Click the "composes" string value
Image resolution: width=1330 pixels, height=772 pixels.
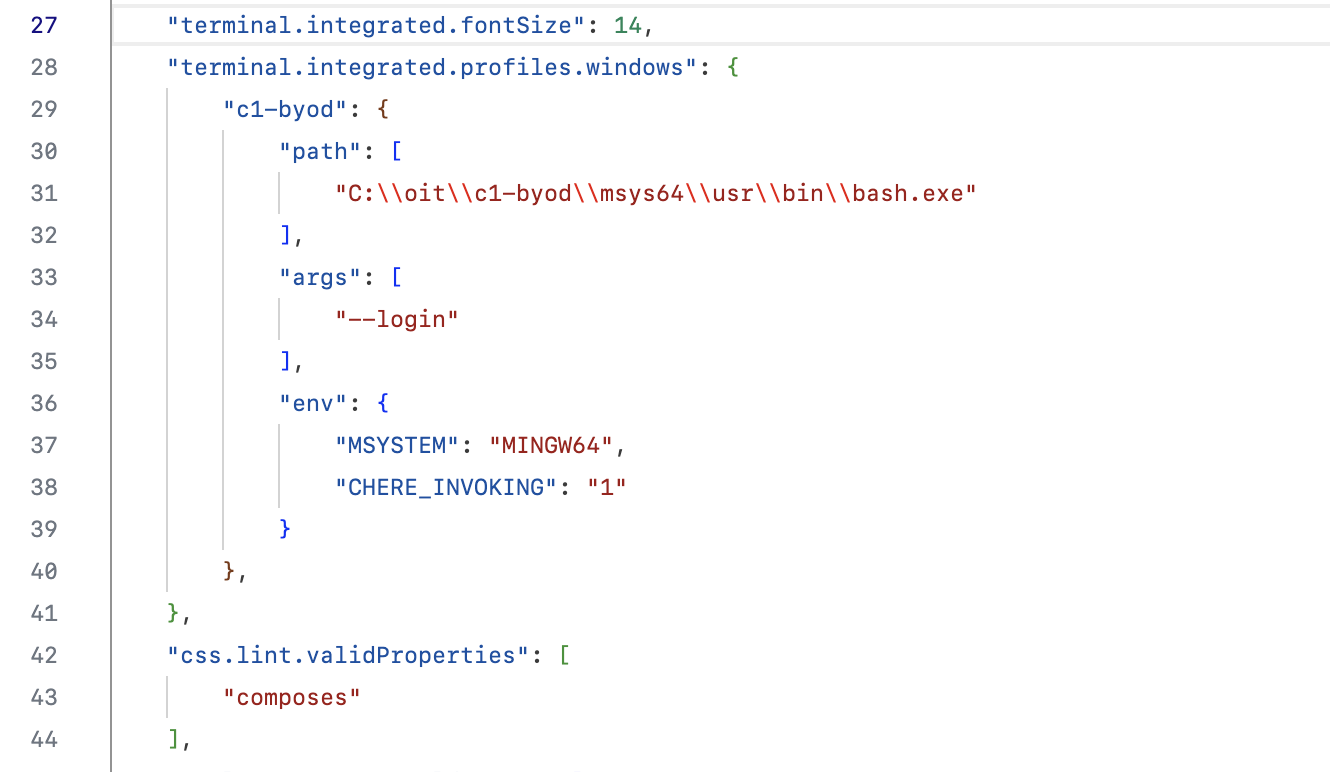pyautogui.click(x=292, y=697)
